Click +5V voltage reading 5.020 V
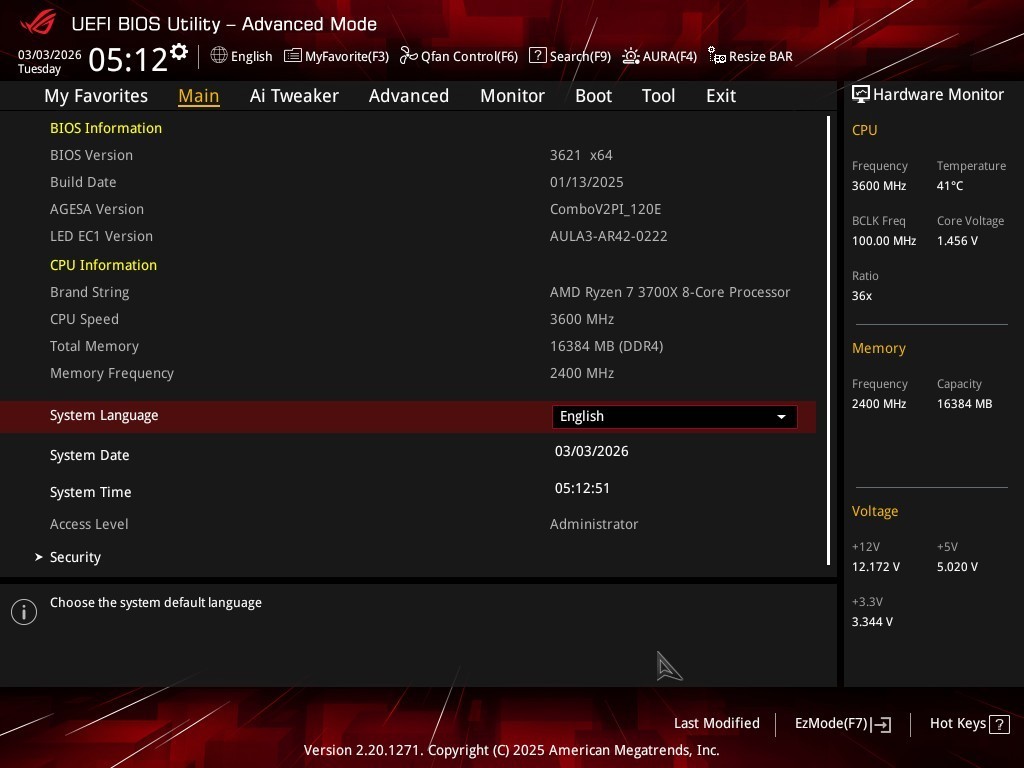This screenshot has width=1024, height=768. coord(957,567)
